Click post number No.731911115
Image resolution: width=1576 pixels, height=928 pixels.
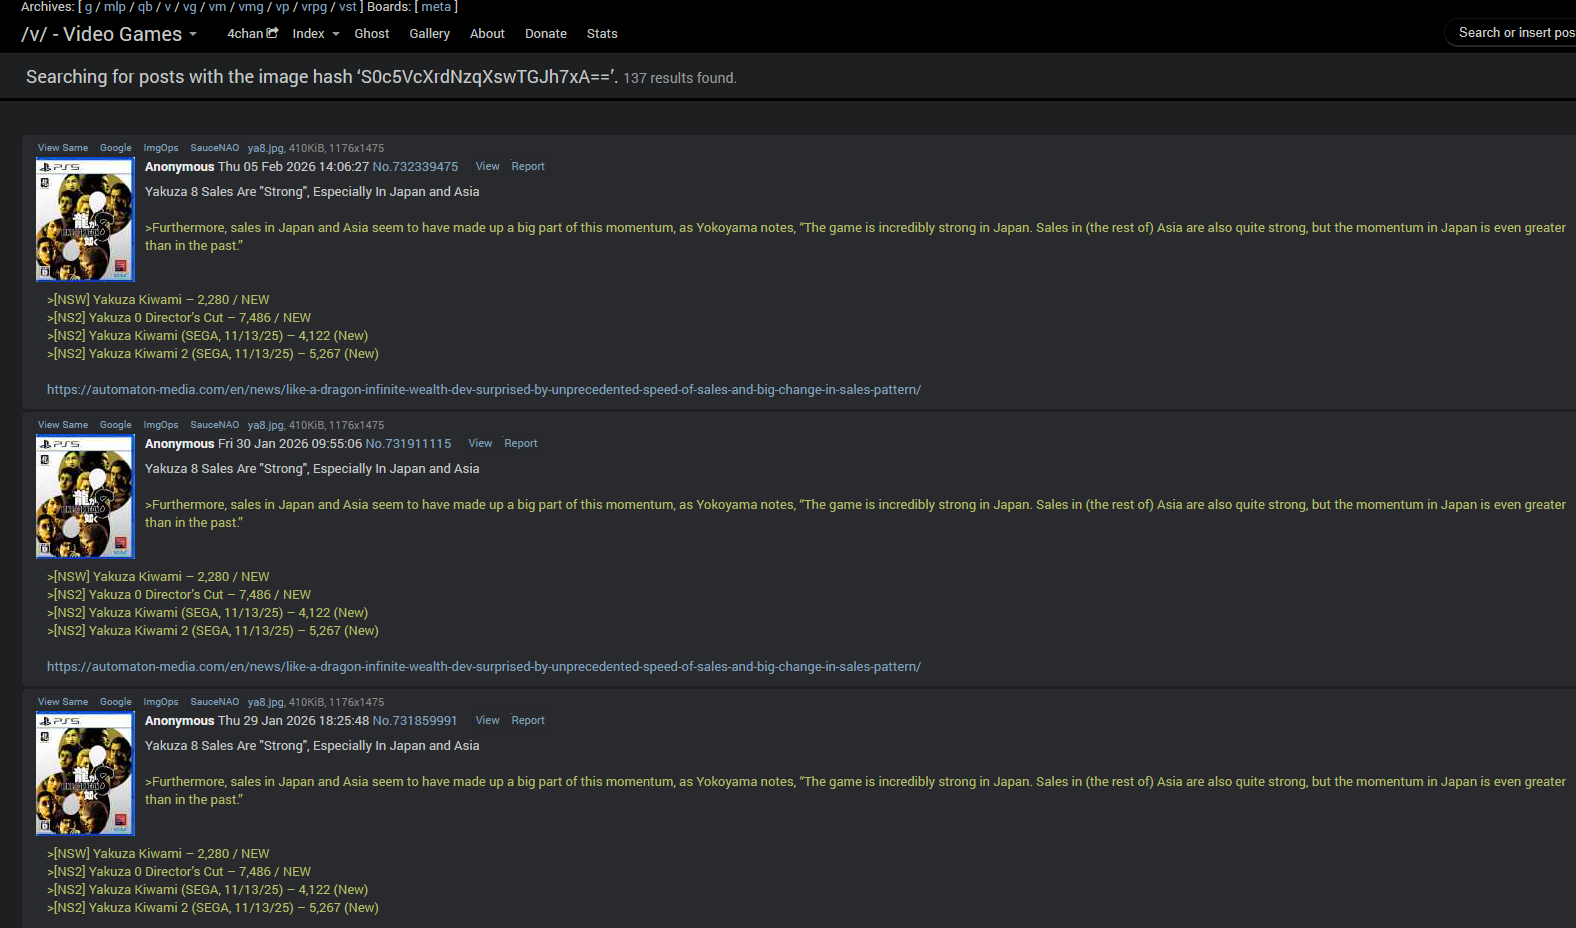408,444
